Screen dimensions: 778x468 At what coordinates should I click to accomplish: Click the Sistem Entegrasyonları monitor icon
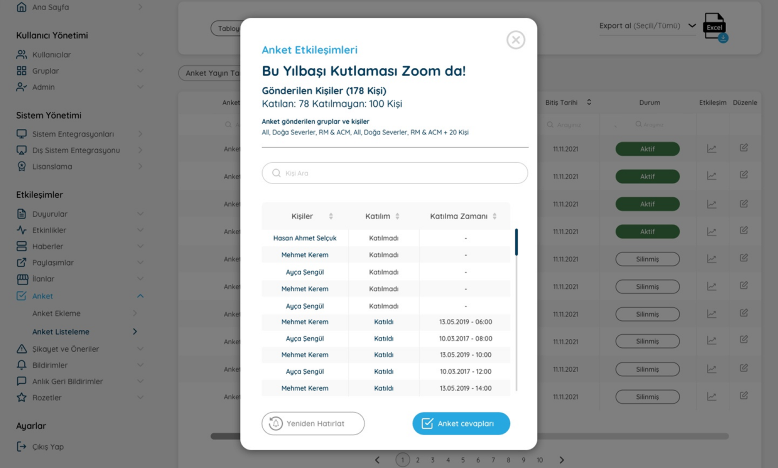tap(21, 134)
